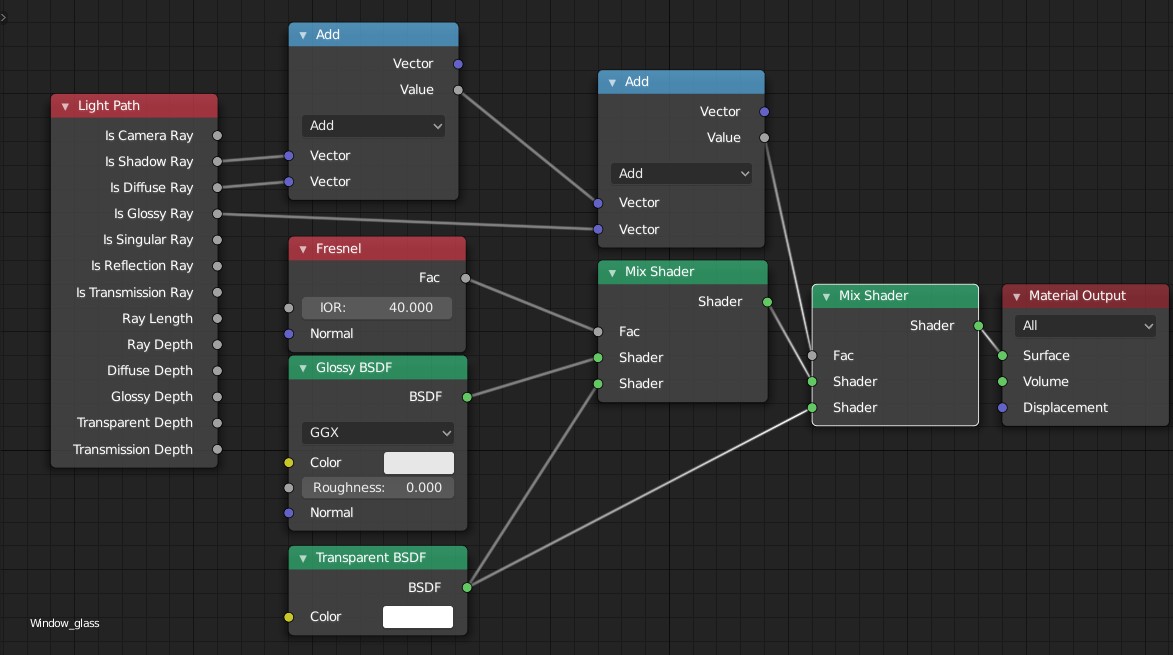Click the Fresnel IOR value field
The height and width of the screenshot is (655, 1173).
coord(377,307)
